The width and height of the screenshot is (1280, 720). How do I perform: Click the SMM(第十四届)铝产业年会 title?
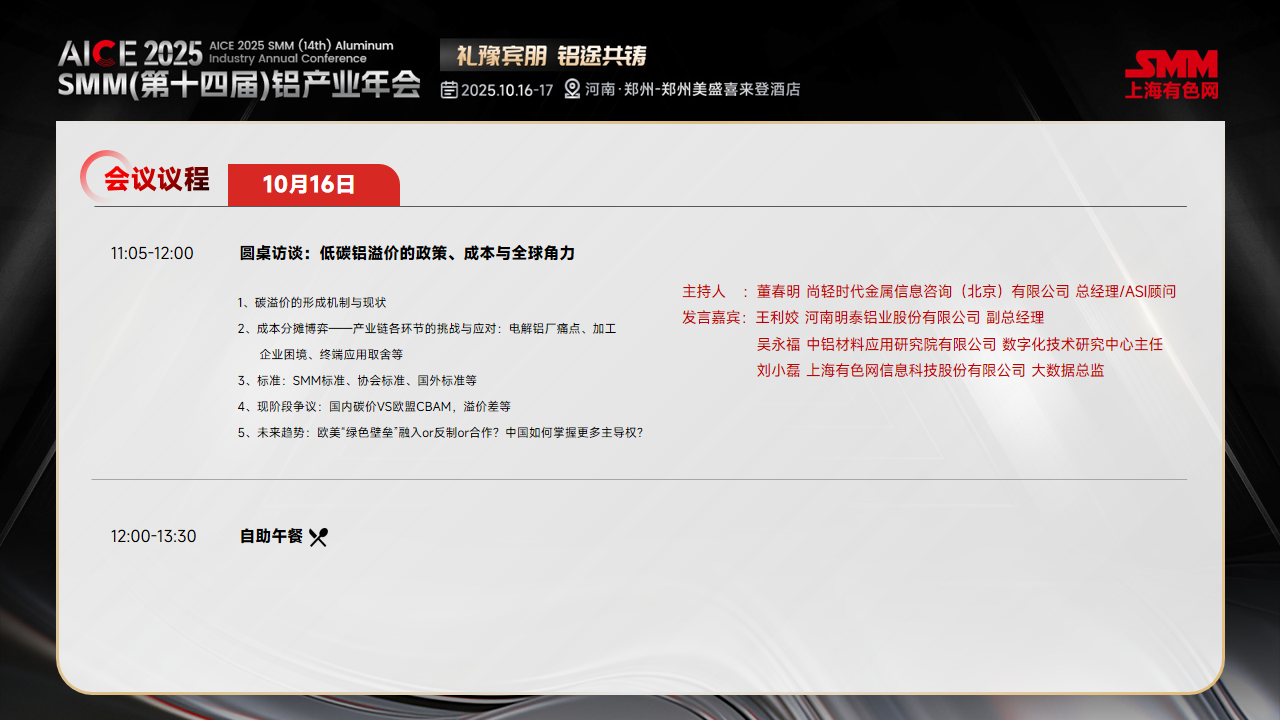(238, 85)
